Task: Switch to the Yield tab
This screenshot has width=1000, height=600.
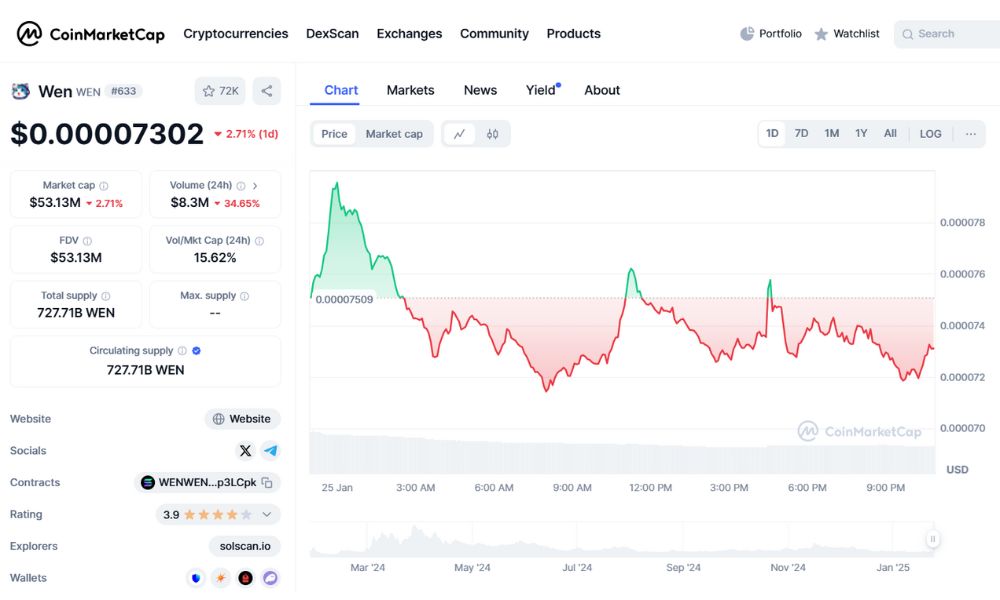Action: (x=541, y=91)
